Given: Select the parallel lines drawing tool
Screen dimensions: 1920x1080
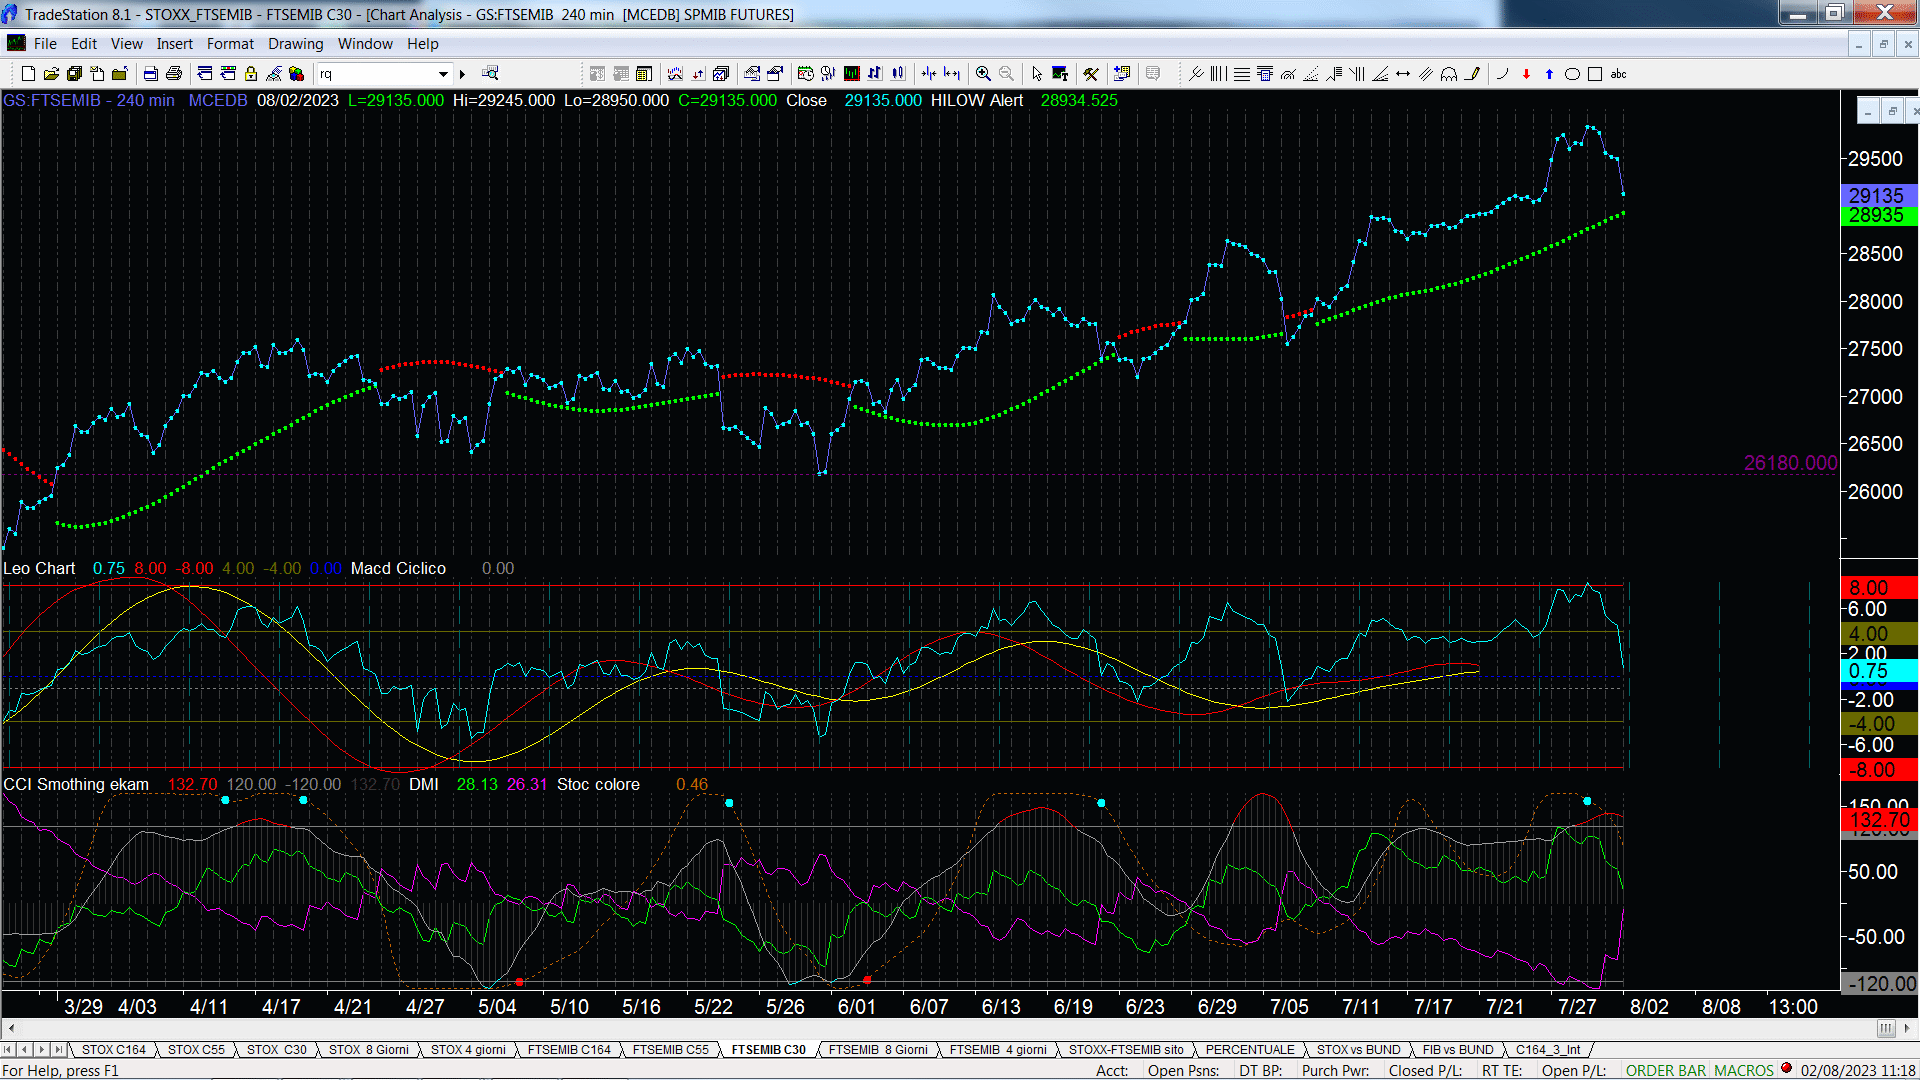Looking at the screenshot, I should [1426, 74].
